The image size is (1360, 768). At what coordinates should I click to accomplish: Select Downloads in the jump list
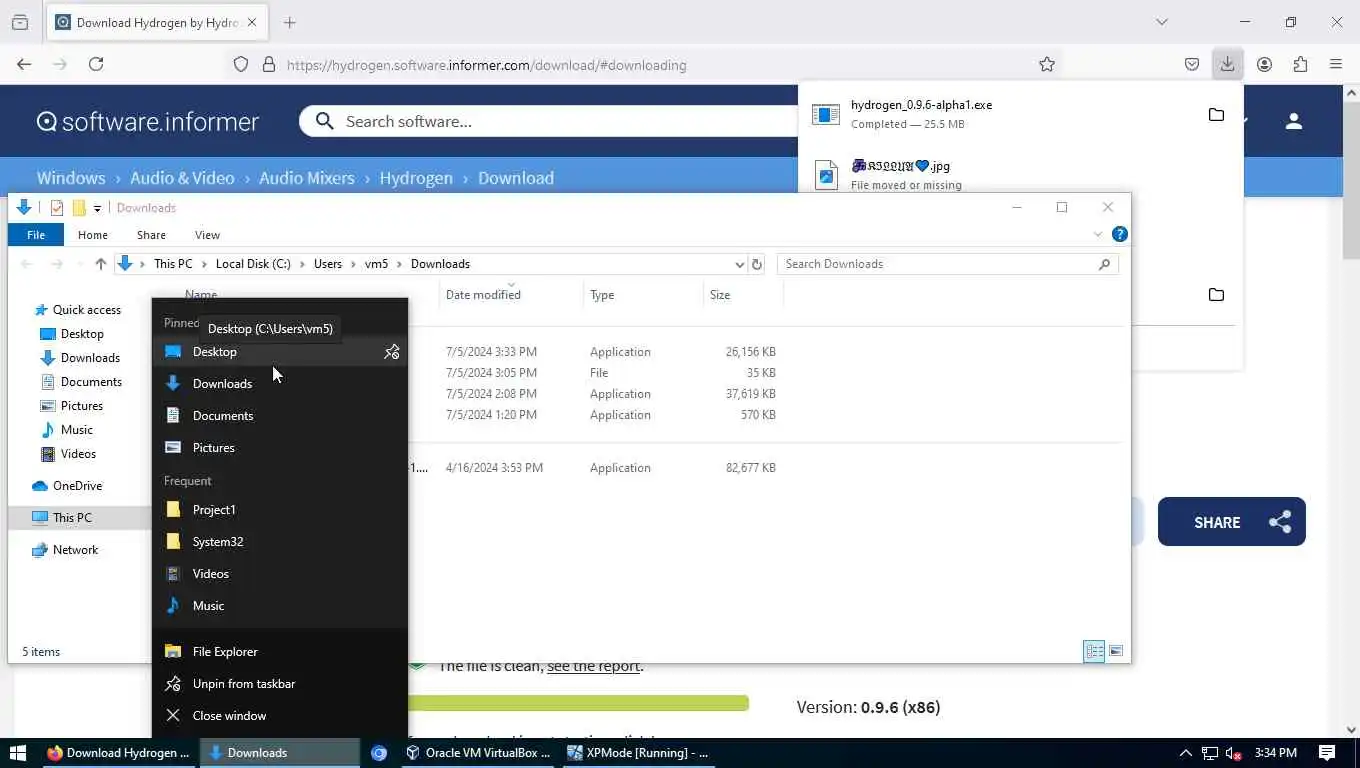[280, 384]
